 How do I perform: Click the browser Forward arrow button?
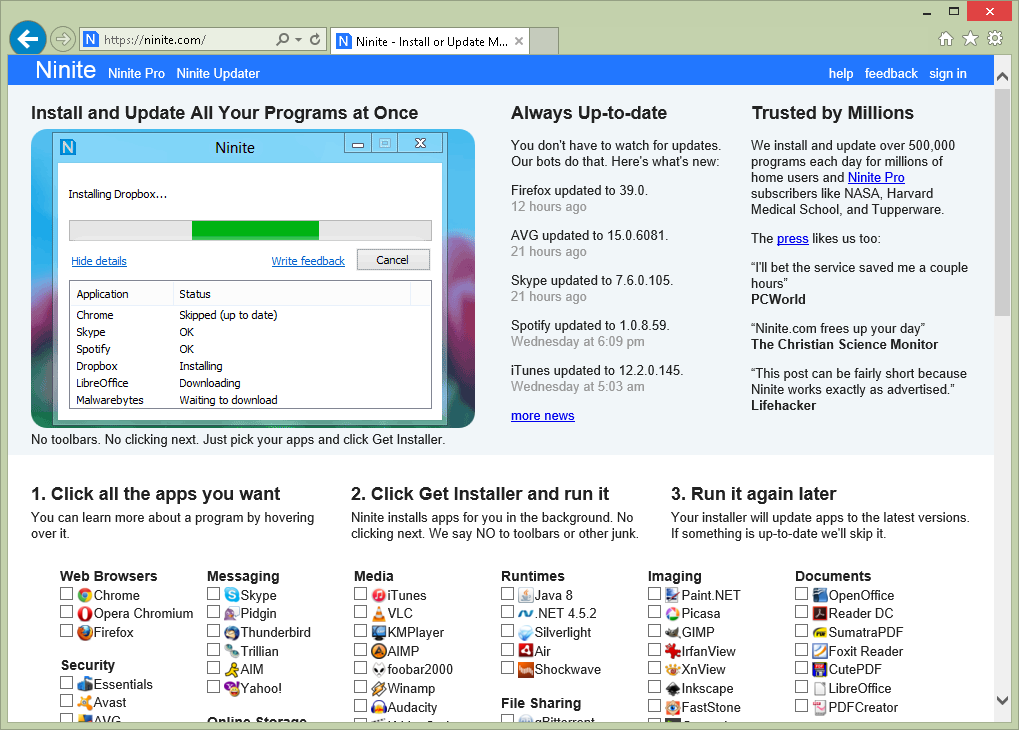[62, 39]
